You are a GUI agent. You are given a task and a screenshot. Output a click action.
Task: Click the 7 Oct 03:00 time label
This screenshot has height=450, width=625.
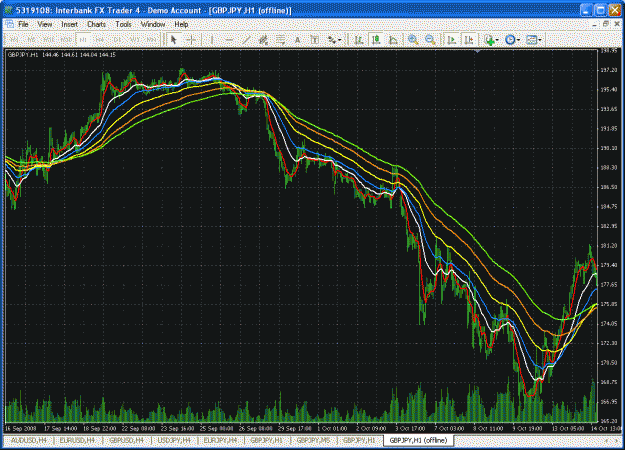coord(449,428)
